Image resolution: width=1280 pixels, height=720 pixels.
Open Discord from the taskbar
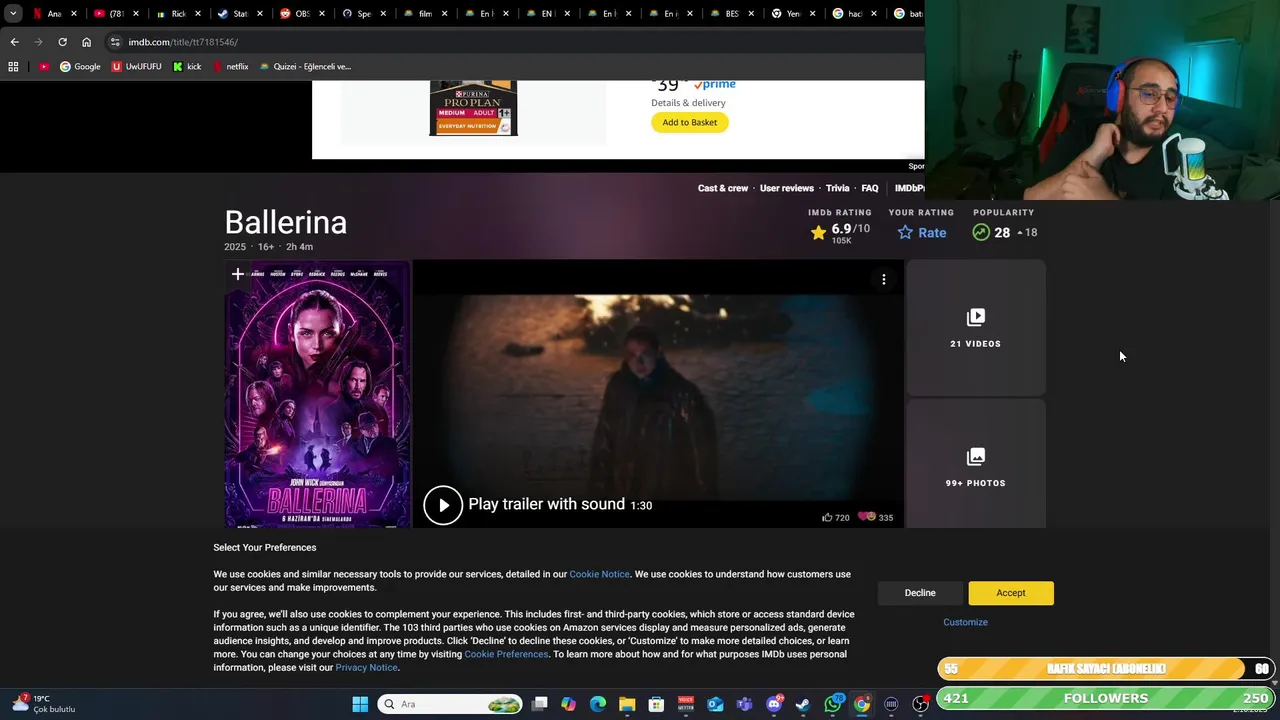click(x=773, y=704)
